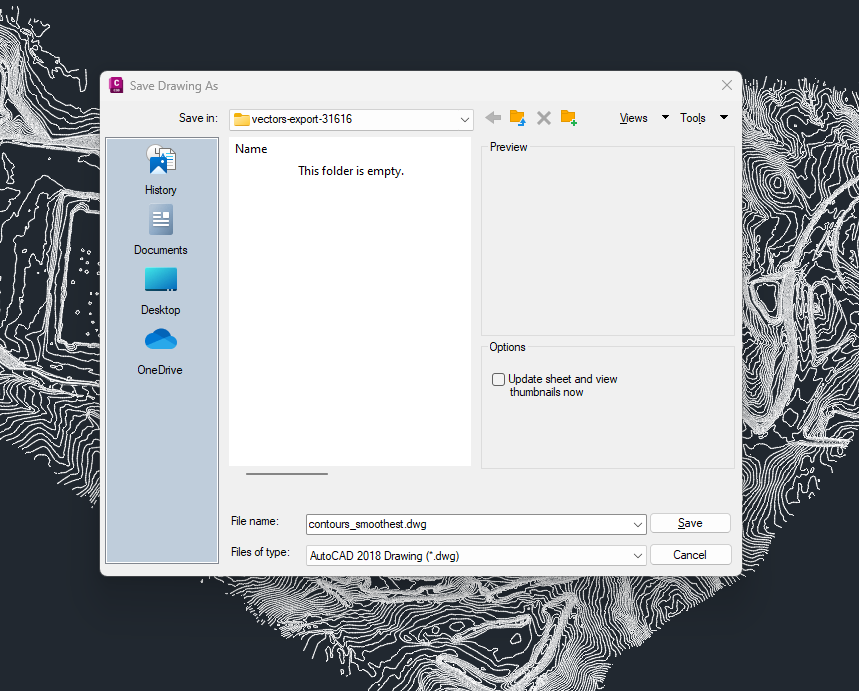Go up one folder level
Image resolution: width=859 pixels, height=691 pixels.
click(518, 118)
